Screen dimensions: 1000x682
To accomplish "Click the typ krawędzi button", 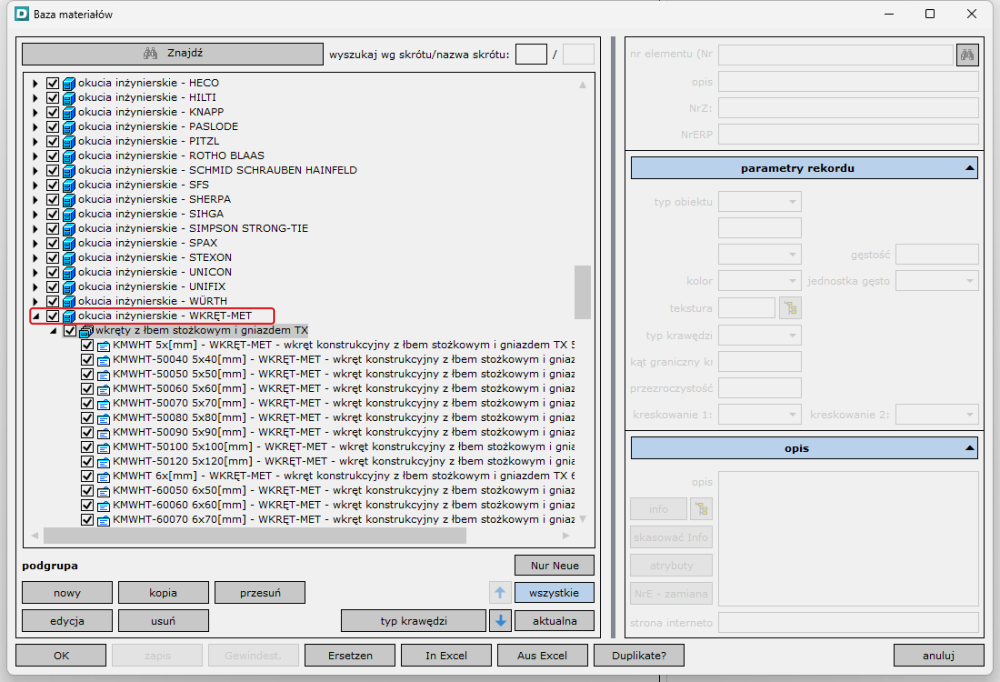I will click(413, 621).
